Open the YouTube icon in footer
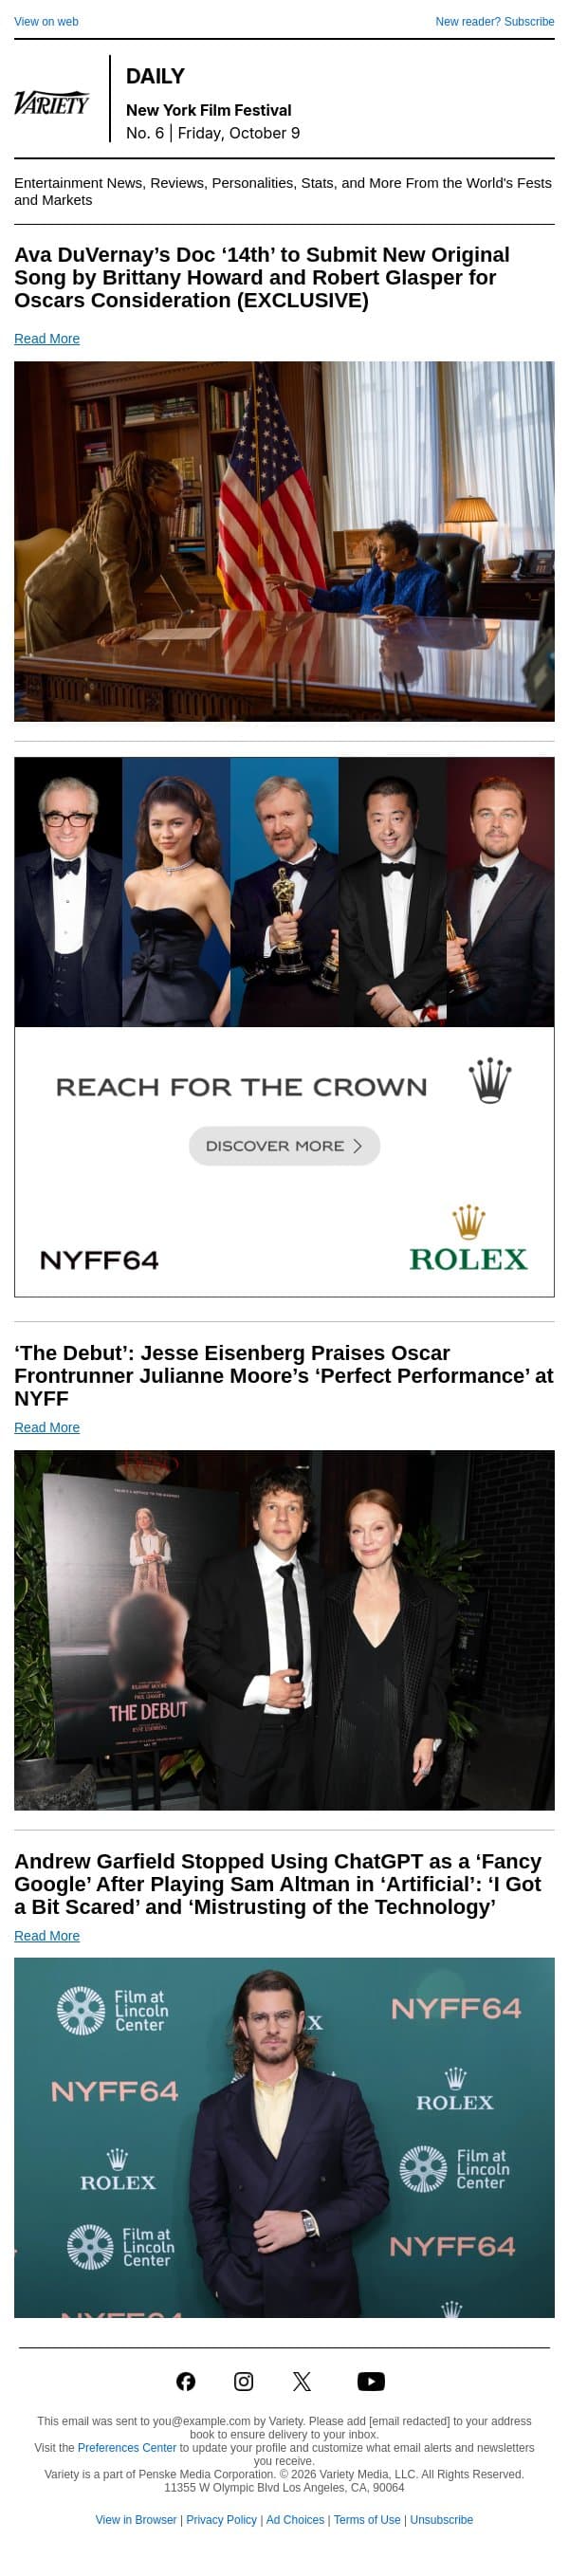 click(x=371, y=2381)
